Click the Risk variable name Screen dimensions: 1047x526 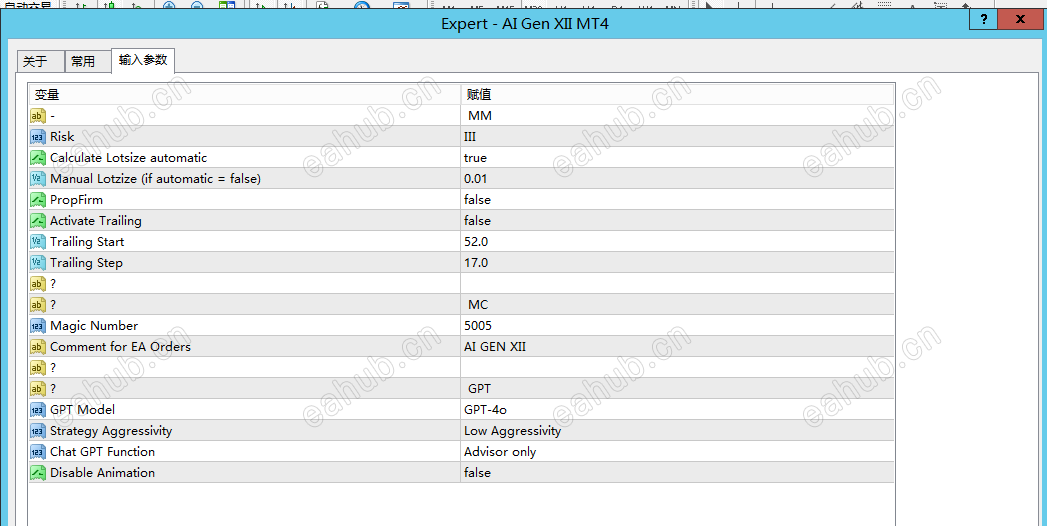[x=62, y=137]
